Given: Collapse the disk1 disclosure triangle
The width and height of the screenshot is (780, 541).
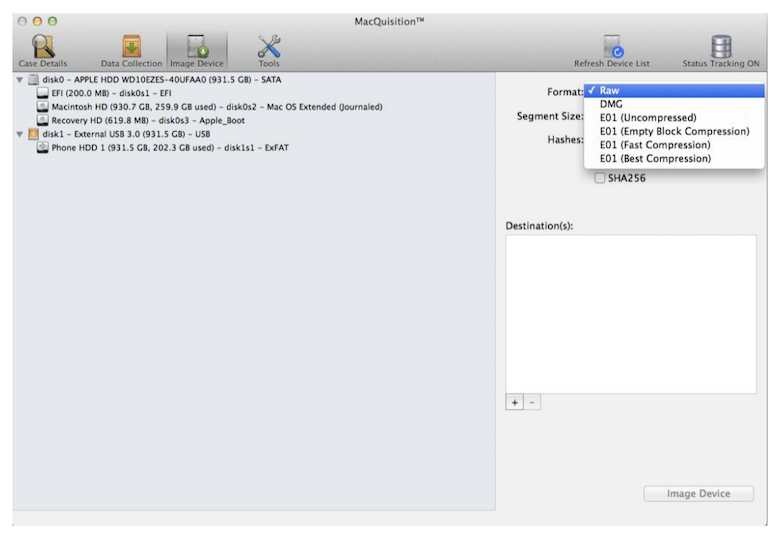Looking at the screenshot, I should tap(19, 134).
